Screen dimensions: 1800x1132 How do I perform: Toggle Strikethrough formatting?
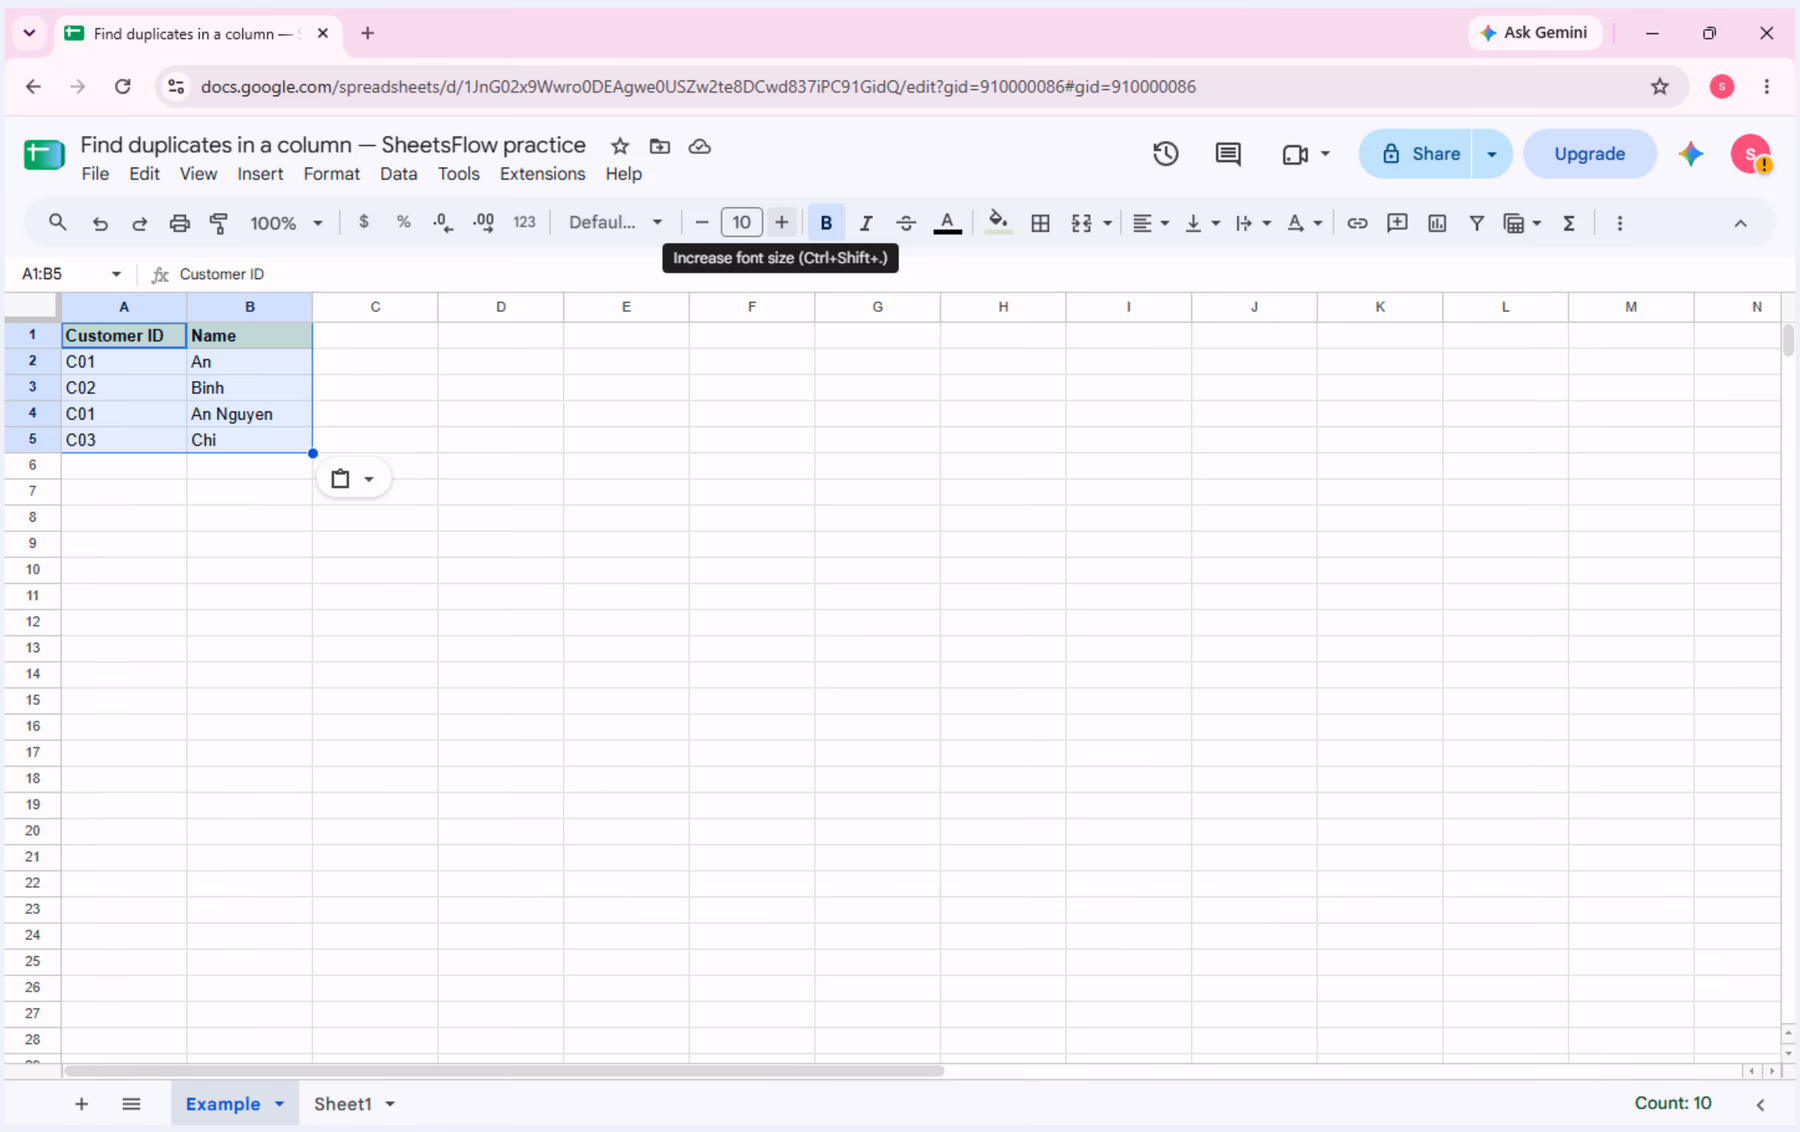coord(906,223)
